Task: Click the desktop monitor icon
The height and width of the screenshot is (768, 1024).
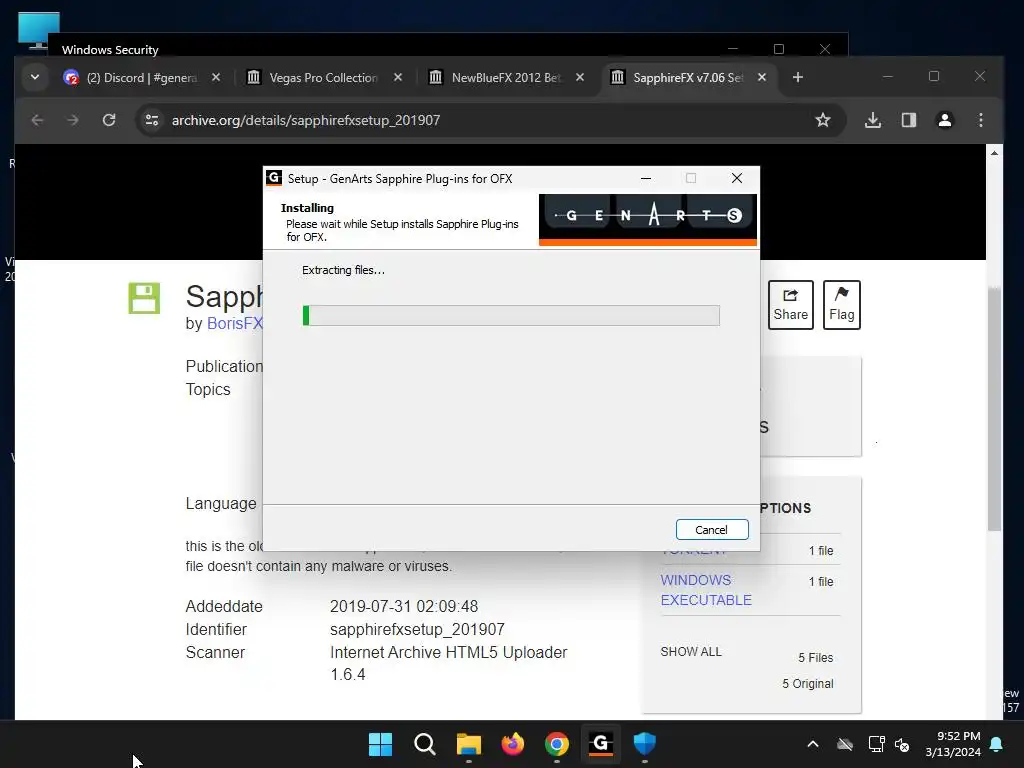Action: point(39,31)
